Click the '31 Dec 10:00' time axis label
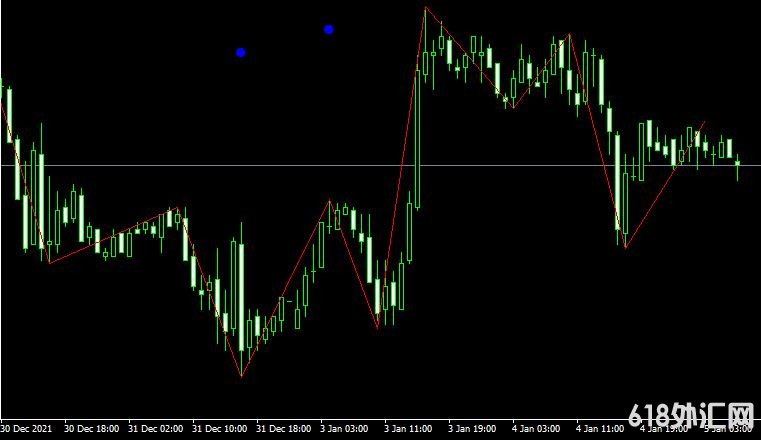 pyautogui.click(x=219, y=429)
